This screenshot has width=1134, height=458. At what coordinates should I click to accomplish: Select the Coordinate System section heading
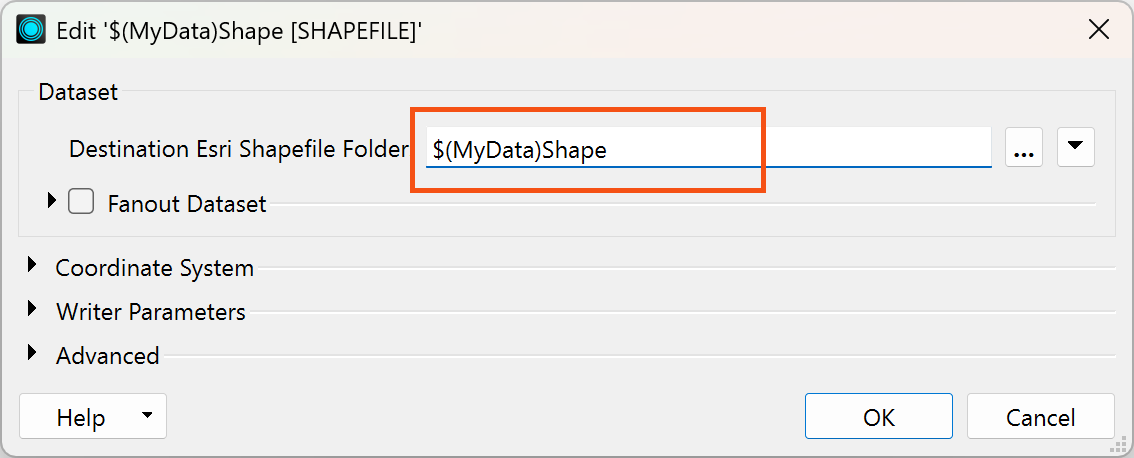click(155, 268)
